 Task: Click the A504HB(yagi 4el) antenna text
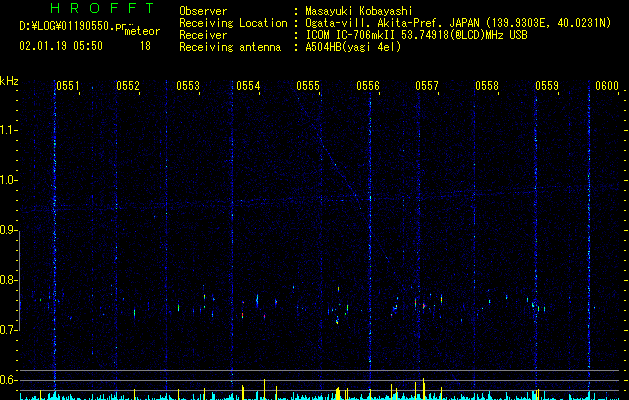tap(353, 47)
